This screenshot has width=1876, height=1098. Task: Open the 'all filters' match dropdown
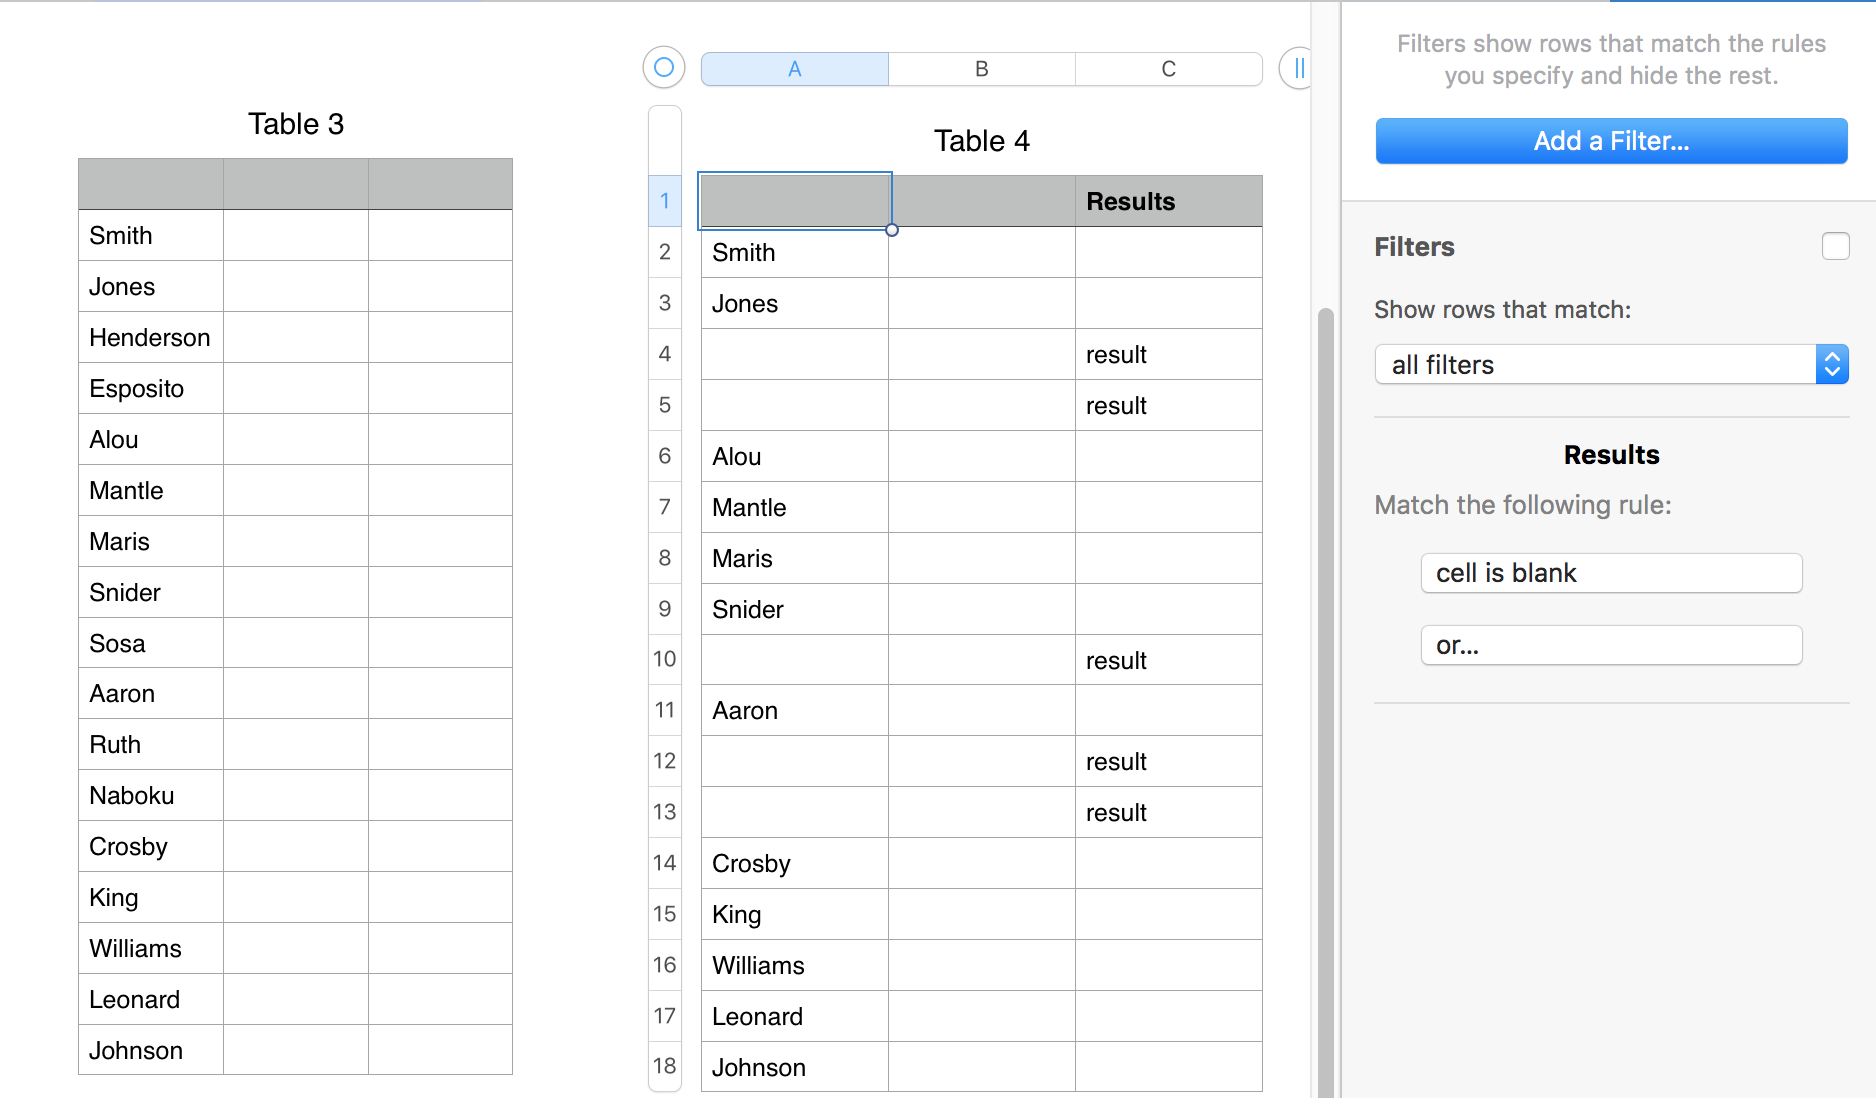tap(1611, 365)
